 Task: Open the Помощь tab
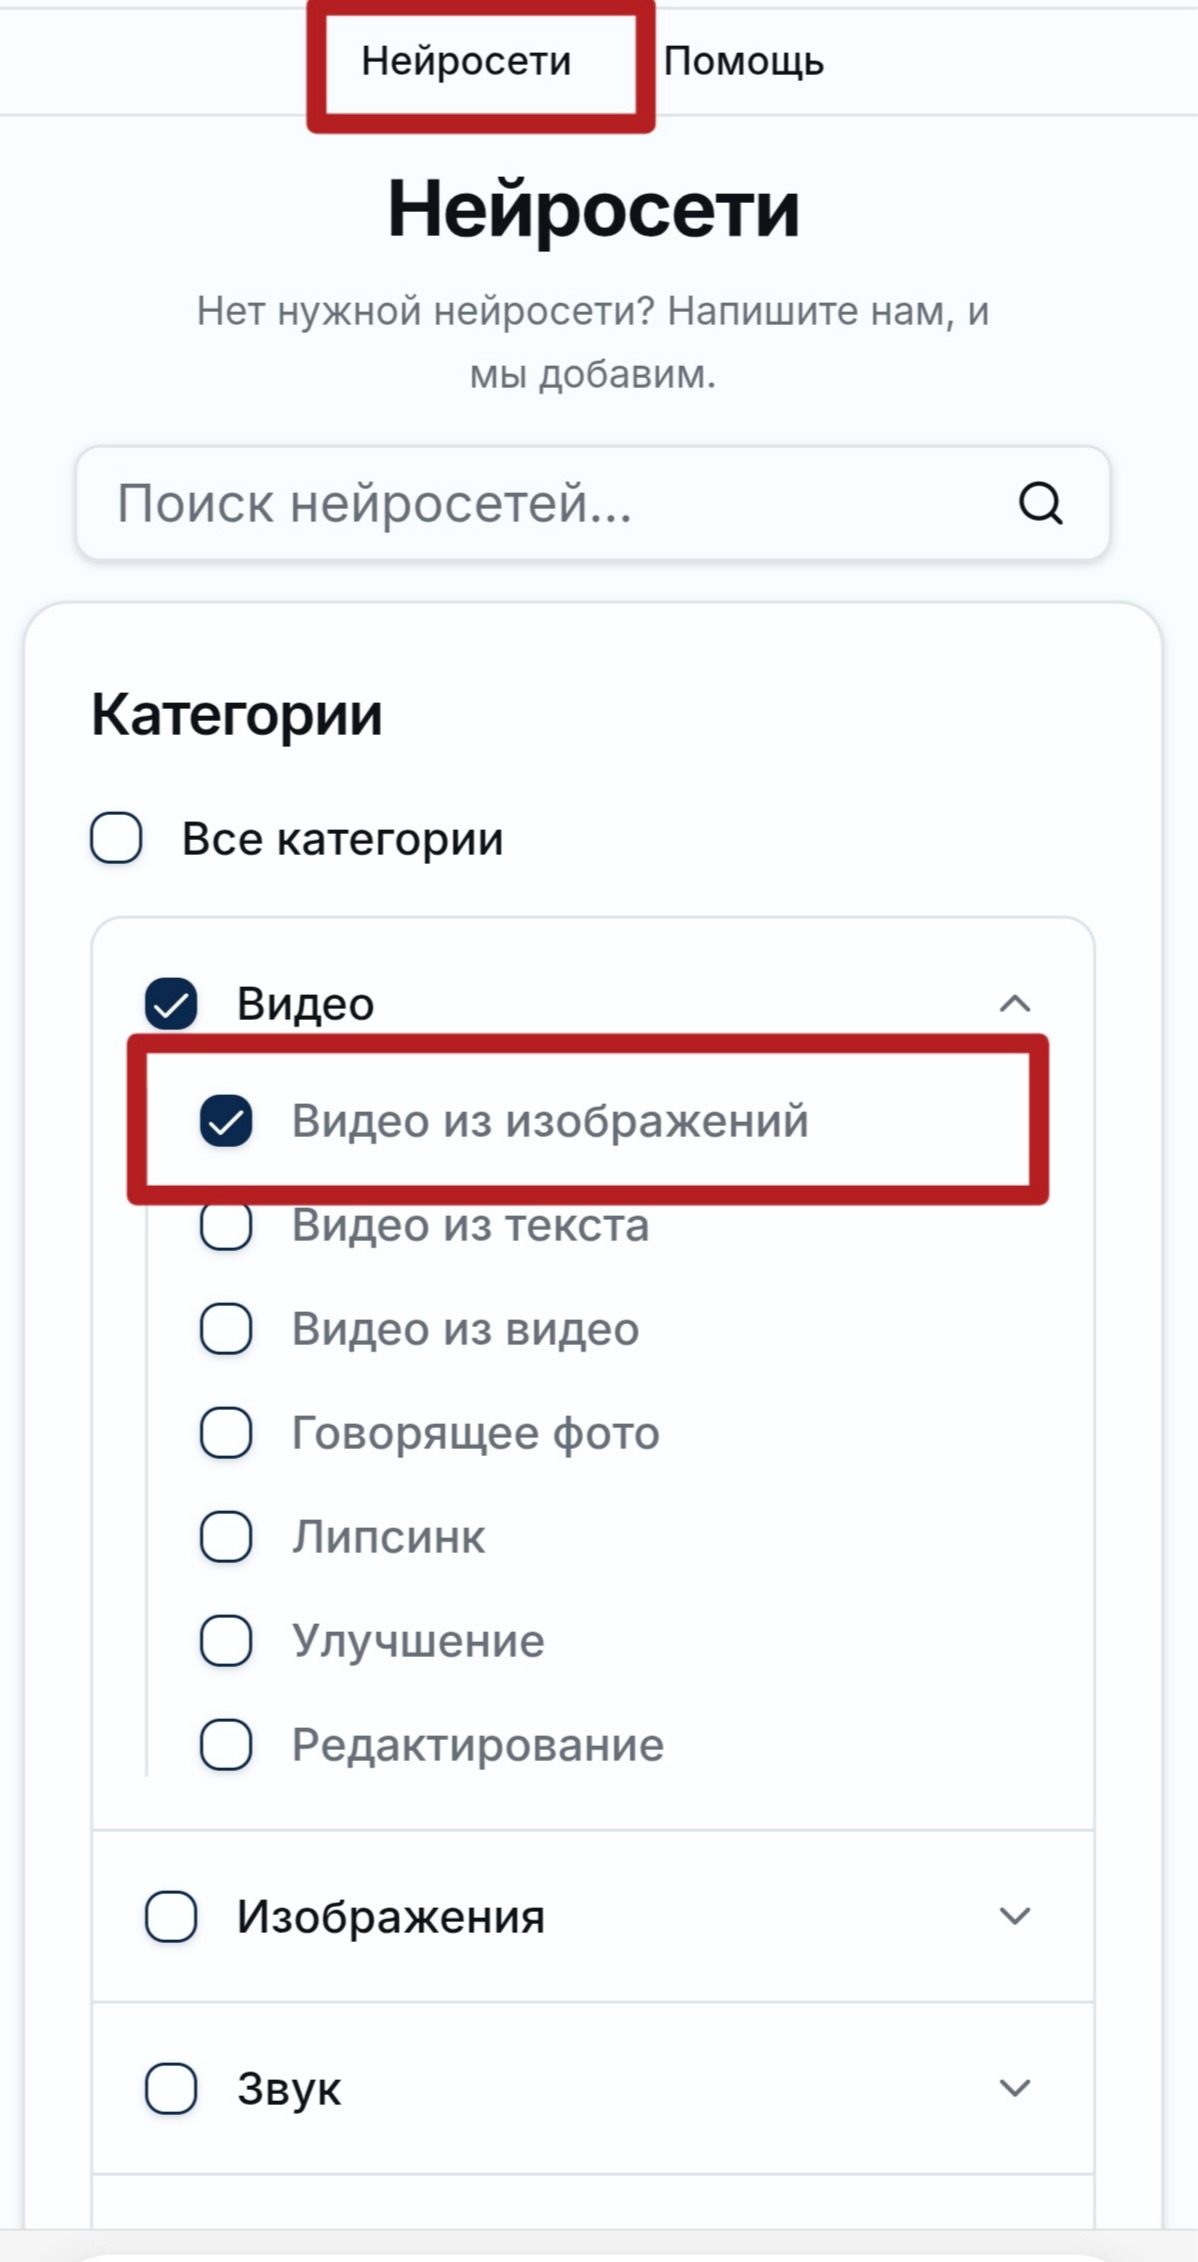pyautogui.click(x=744, y=62)
